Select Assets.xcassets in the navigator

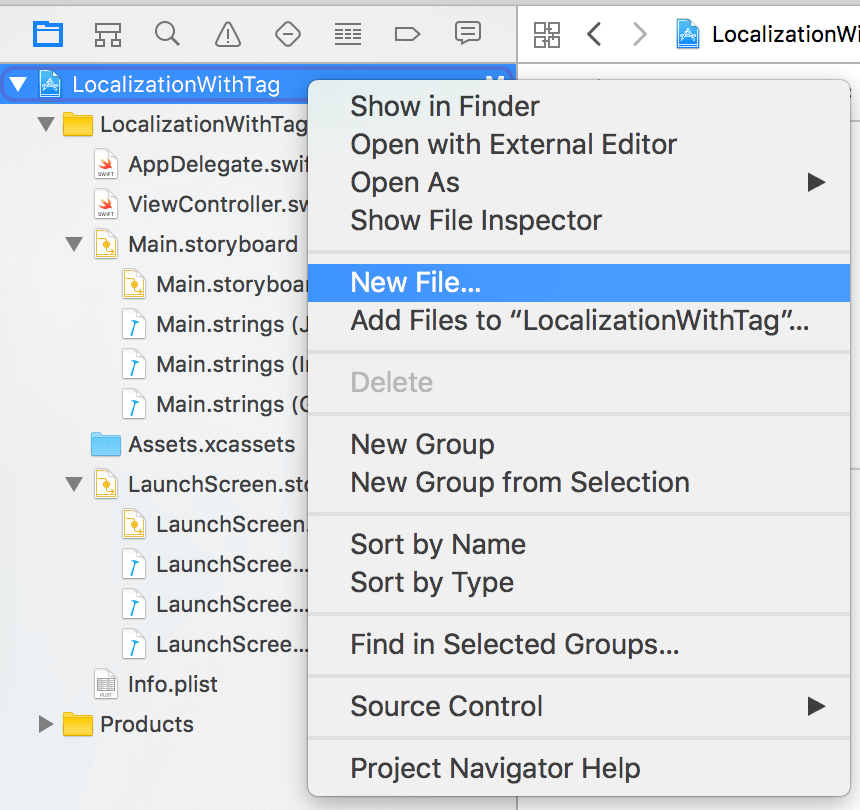[211, 445]
